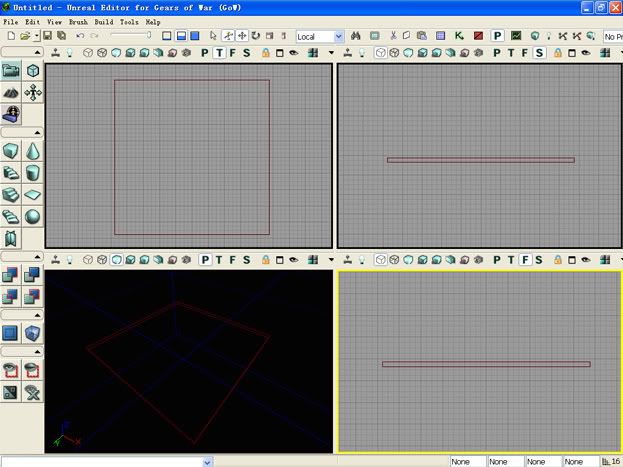Image resolution: width=623 pixels, height=467 pixels.
Task: Open the Brush menu
Action: [x=78, y=21]
